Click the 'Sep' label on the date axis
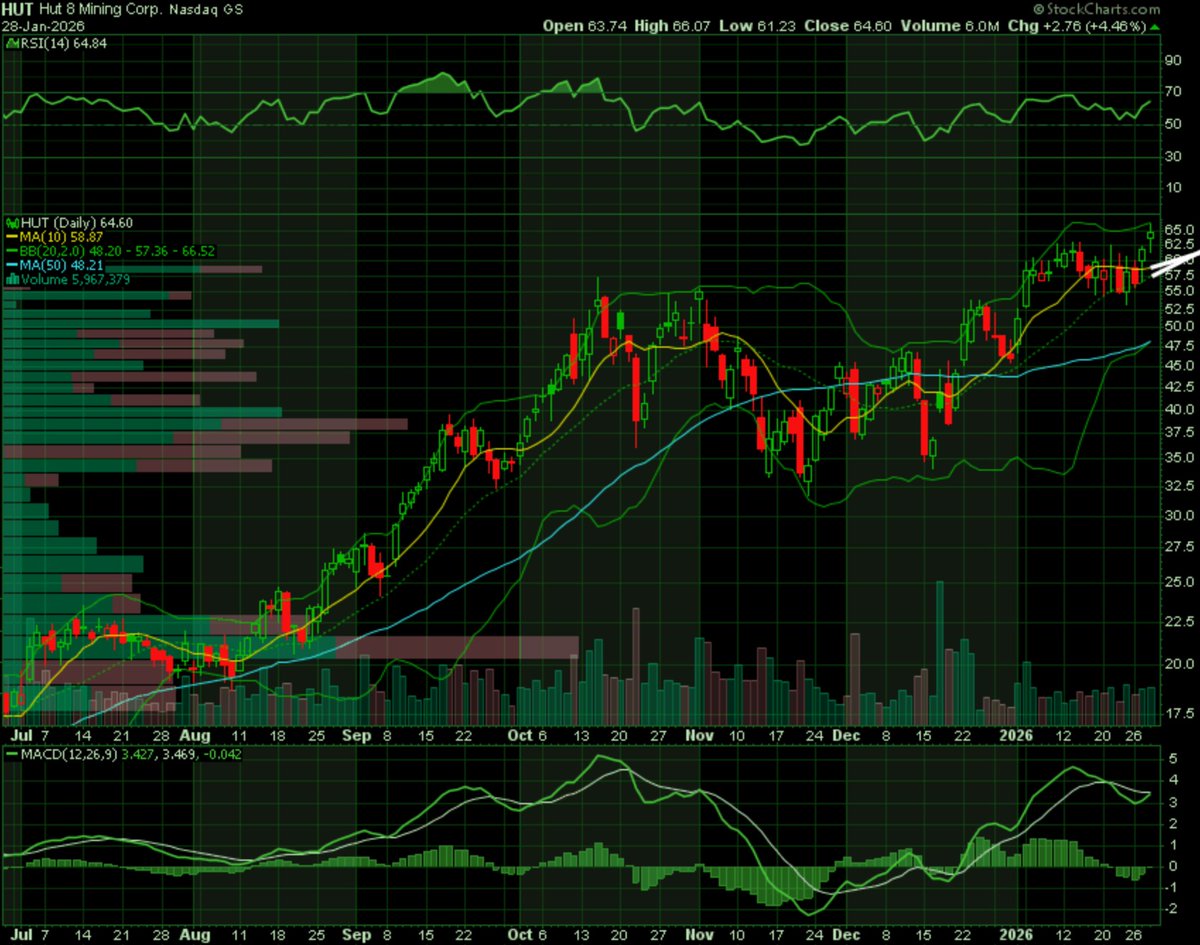The height and width of the screenshot is (945, 1200). point(356,736)
